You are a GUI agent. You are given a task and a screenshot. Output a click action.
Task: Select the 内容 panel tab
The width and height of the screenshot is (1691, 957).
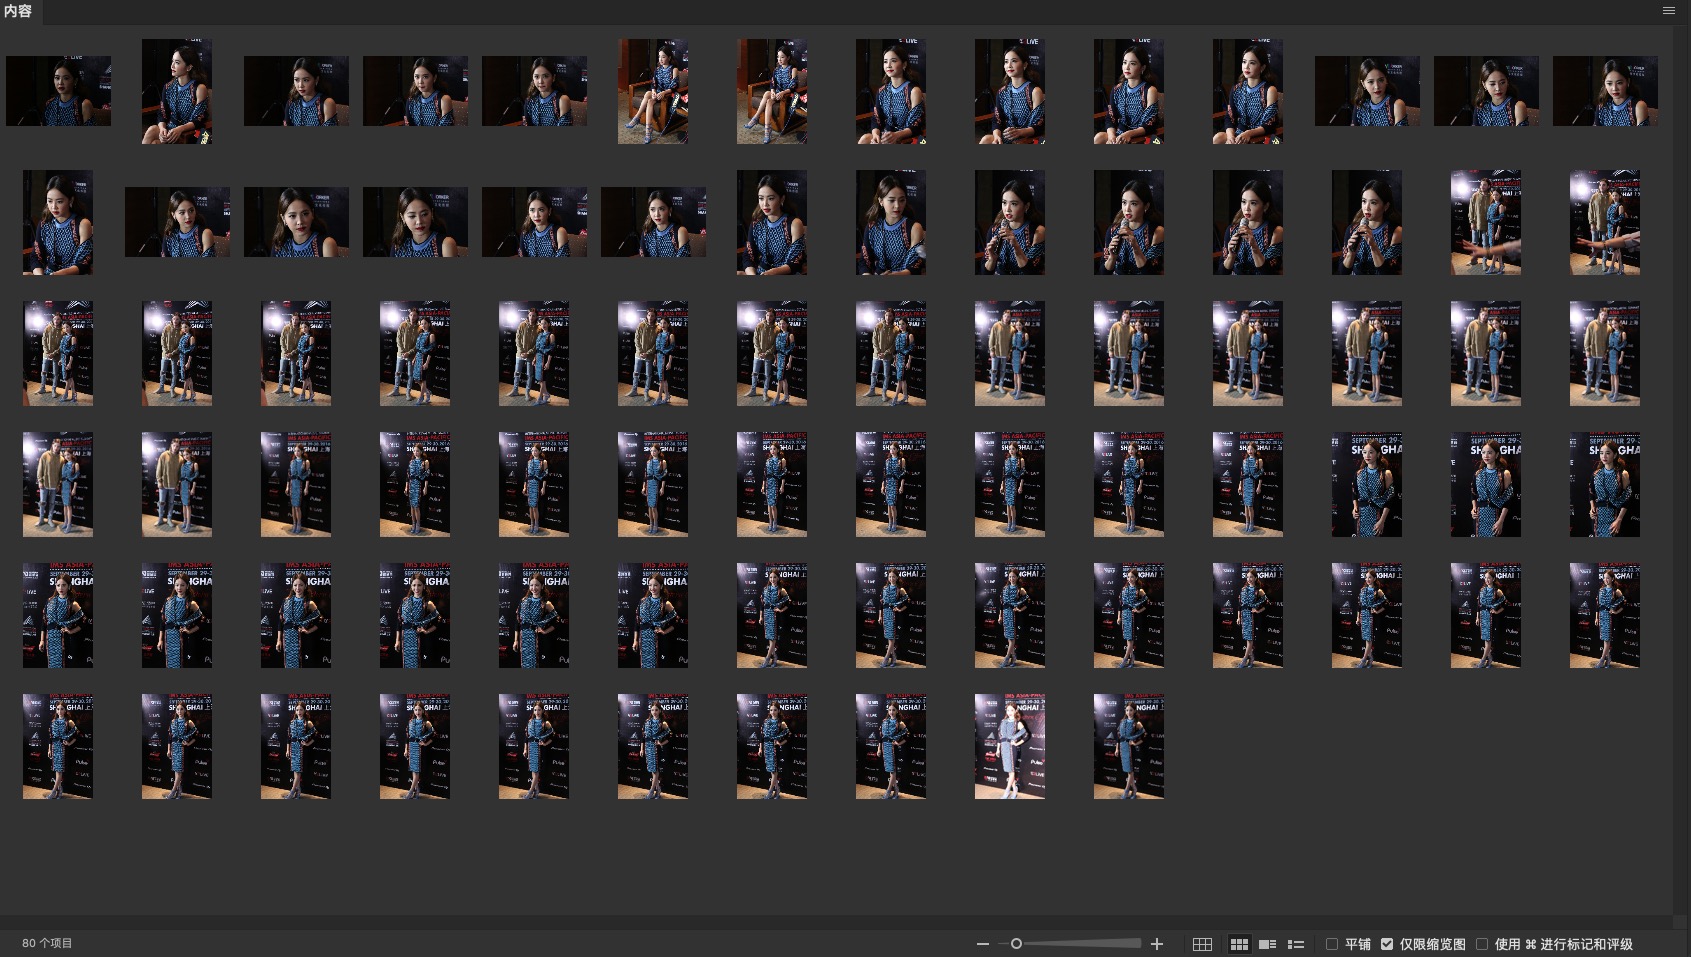tap(18, 11)
